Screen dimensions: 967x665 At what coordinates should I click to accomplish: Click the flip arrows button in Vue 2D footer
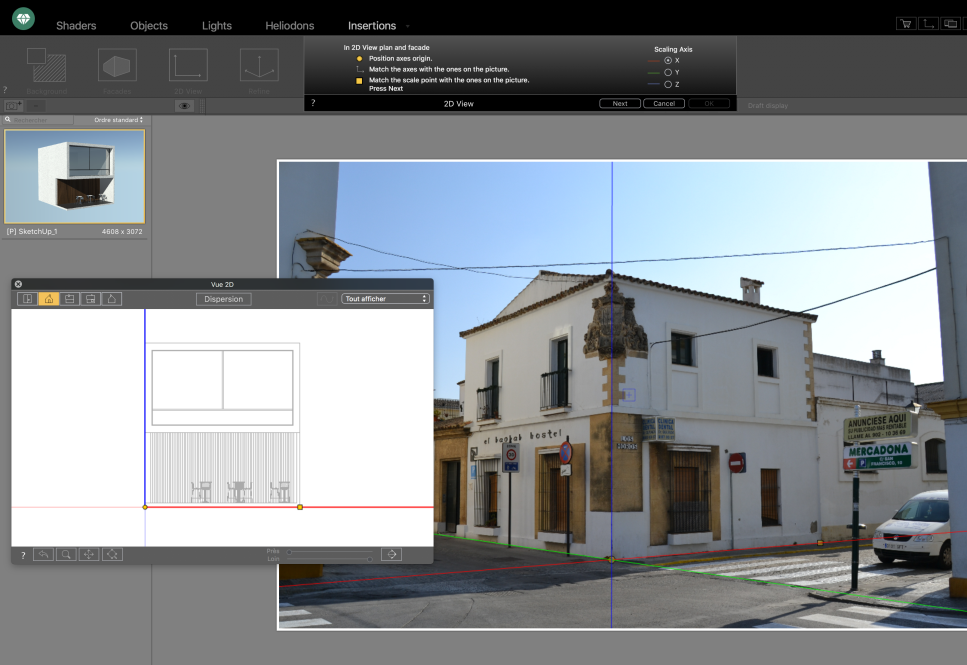(392, 554)
